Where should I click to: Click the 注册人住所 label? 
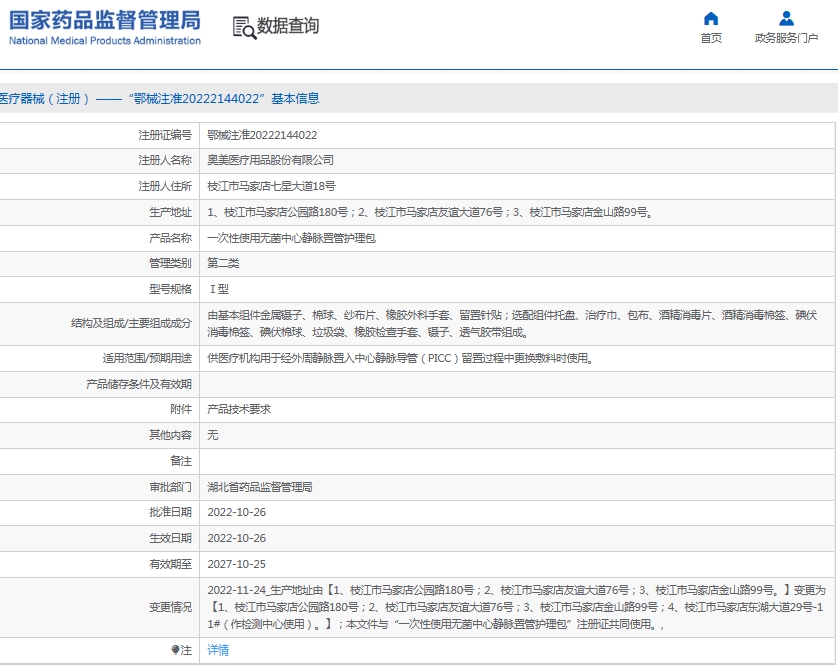point(165,186)
